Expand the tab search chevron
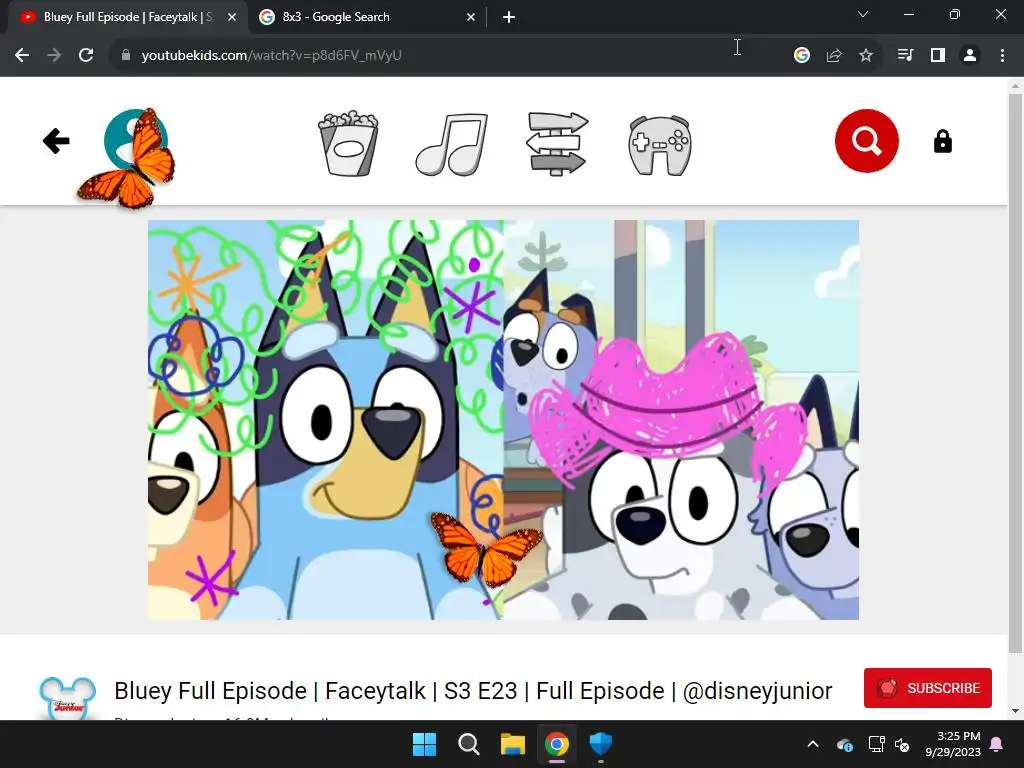The height and width of the screenshot is (768, 1024). pos(863,14)
